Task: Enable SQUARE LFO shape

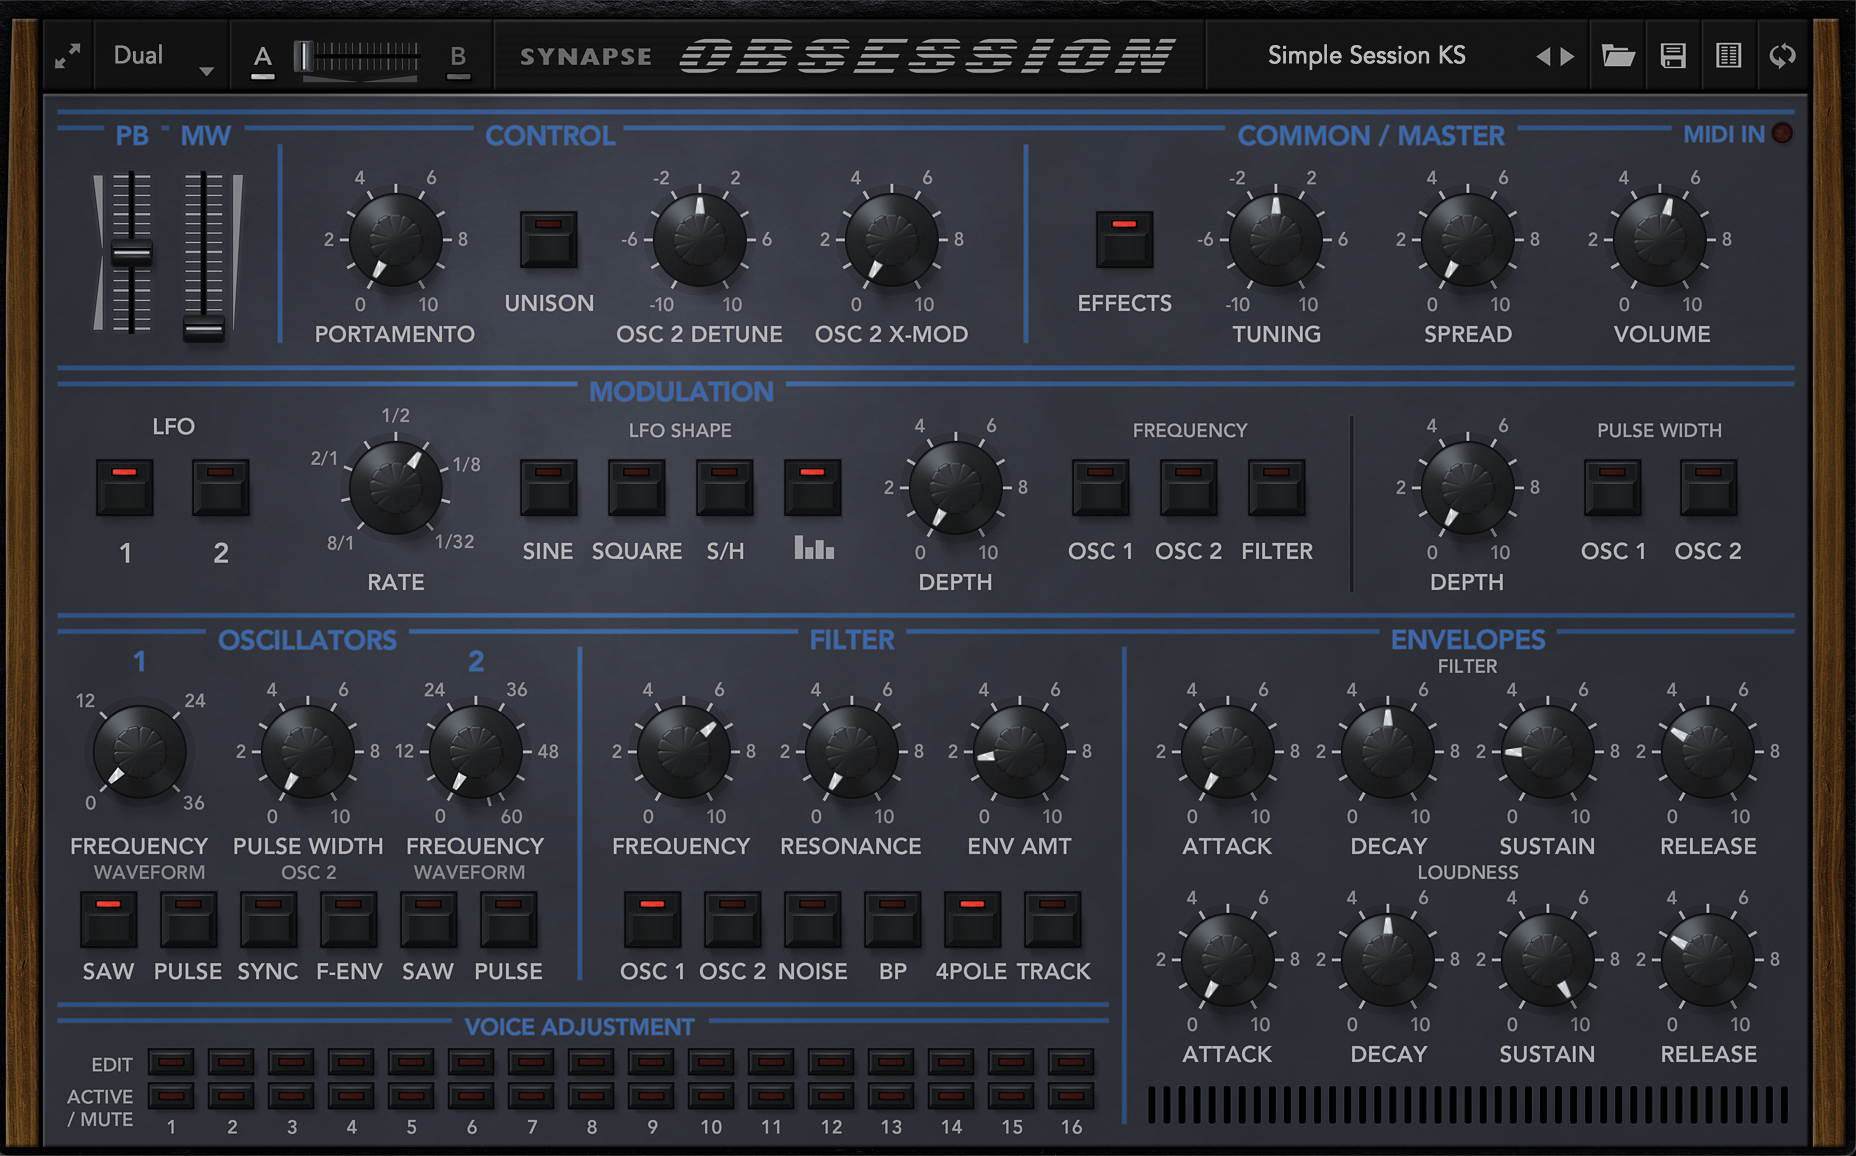Action: [636, 487]
